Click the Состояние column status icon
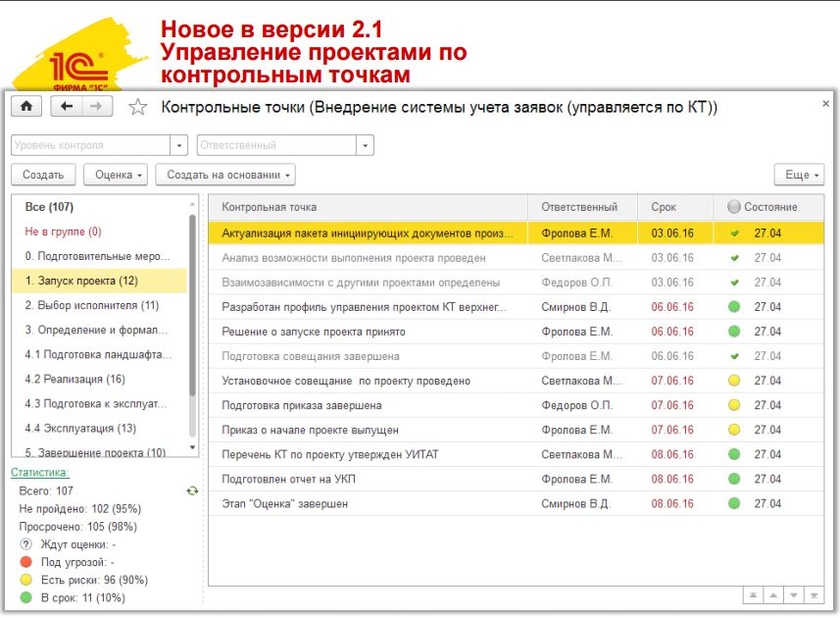 pyautogui.click(x=734, y=207)
